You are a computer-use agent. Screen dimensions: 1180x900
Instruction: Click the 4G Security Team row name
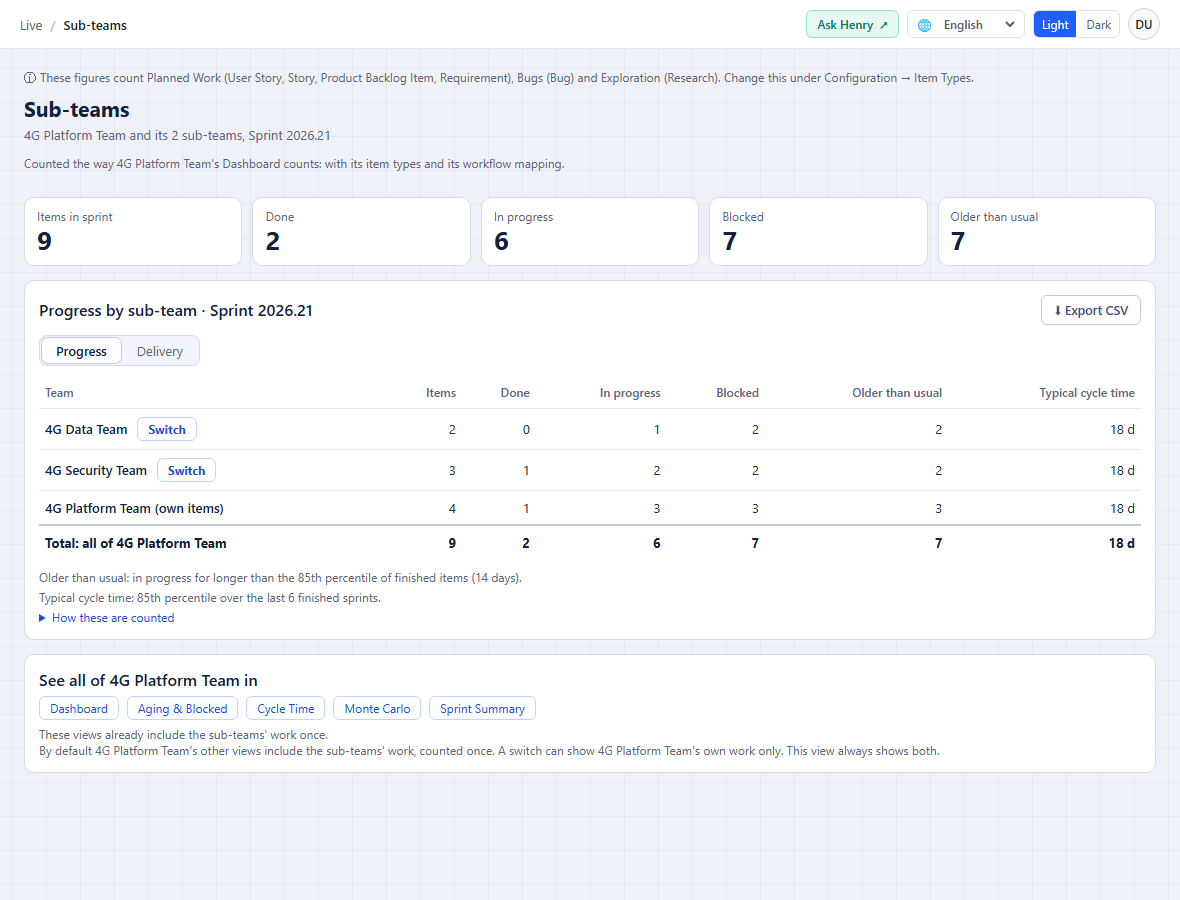tap(96, 470)
